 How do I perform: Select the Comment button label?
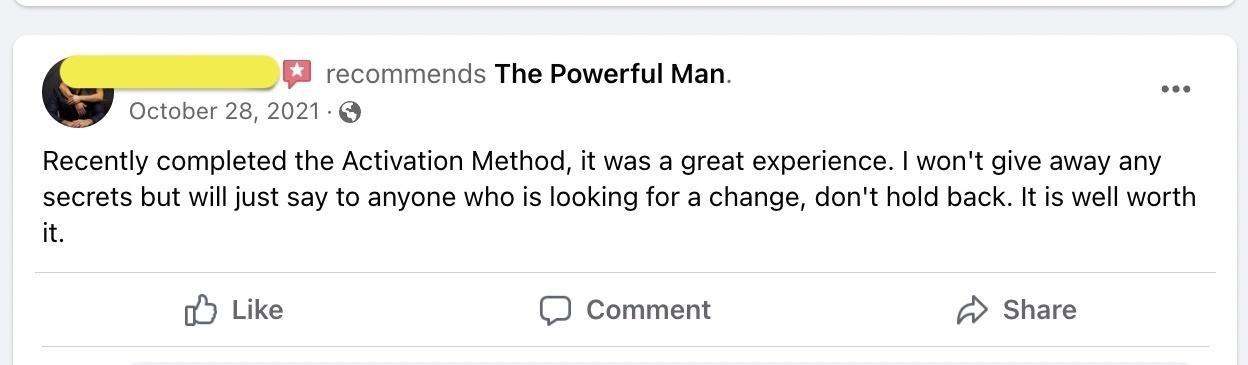(648, 310)
